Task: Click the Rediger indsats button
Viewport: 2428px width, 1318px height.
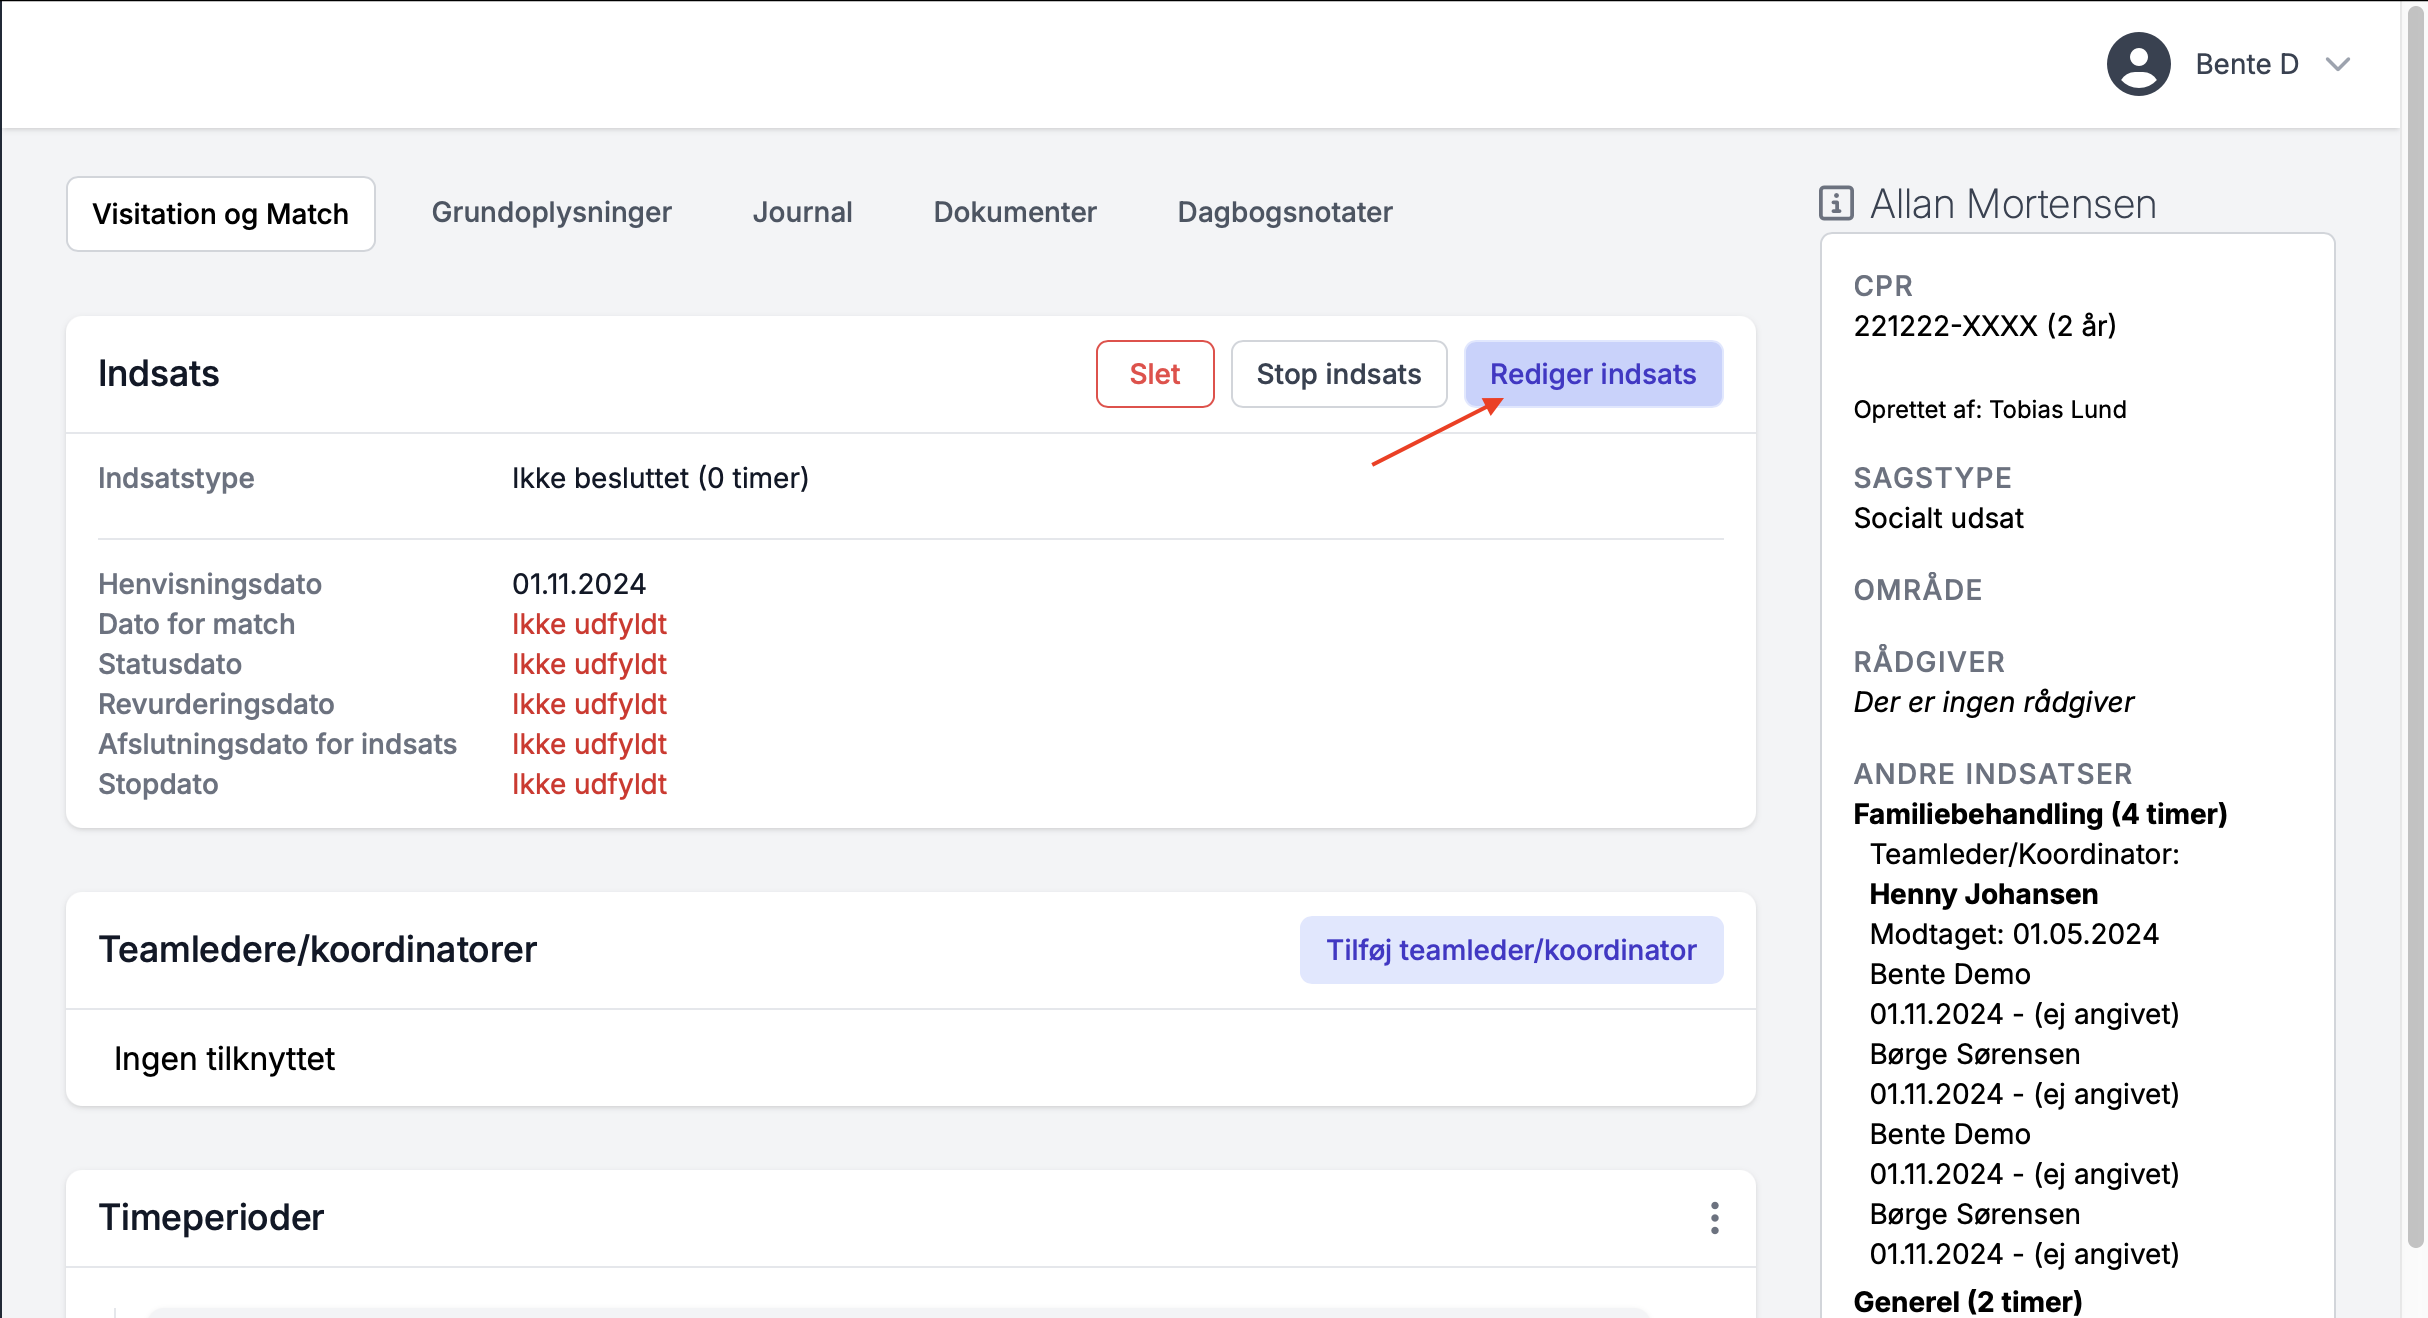Action: tap(1593, 374)
